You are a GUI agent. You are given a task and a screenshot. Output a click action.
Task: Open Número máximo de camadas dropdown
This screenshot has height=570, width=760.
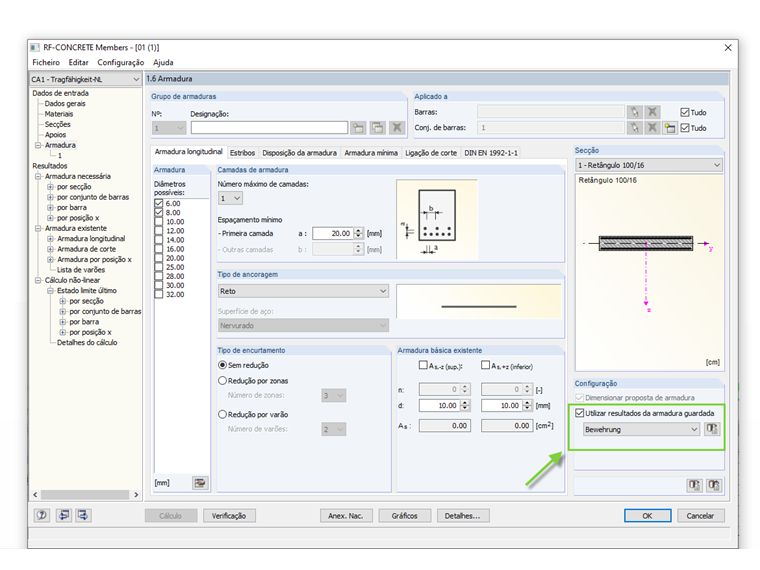(x=230, y=198)
